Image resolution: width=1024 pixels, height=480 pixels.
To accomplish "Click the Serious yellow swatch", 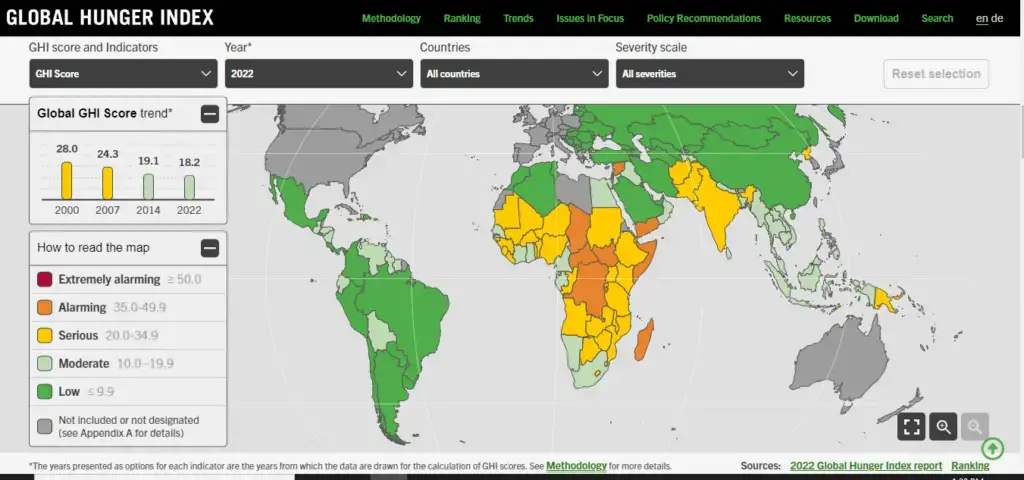I will [x=44, y=336].
